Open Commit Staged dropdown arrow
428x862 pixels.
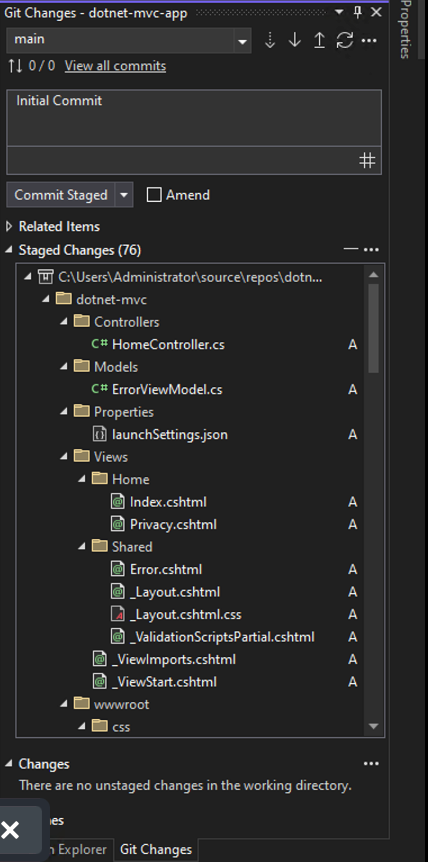[x=124, y=195]
